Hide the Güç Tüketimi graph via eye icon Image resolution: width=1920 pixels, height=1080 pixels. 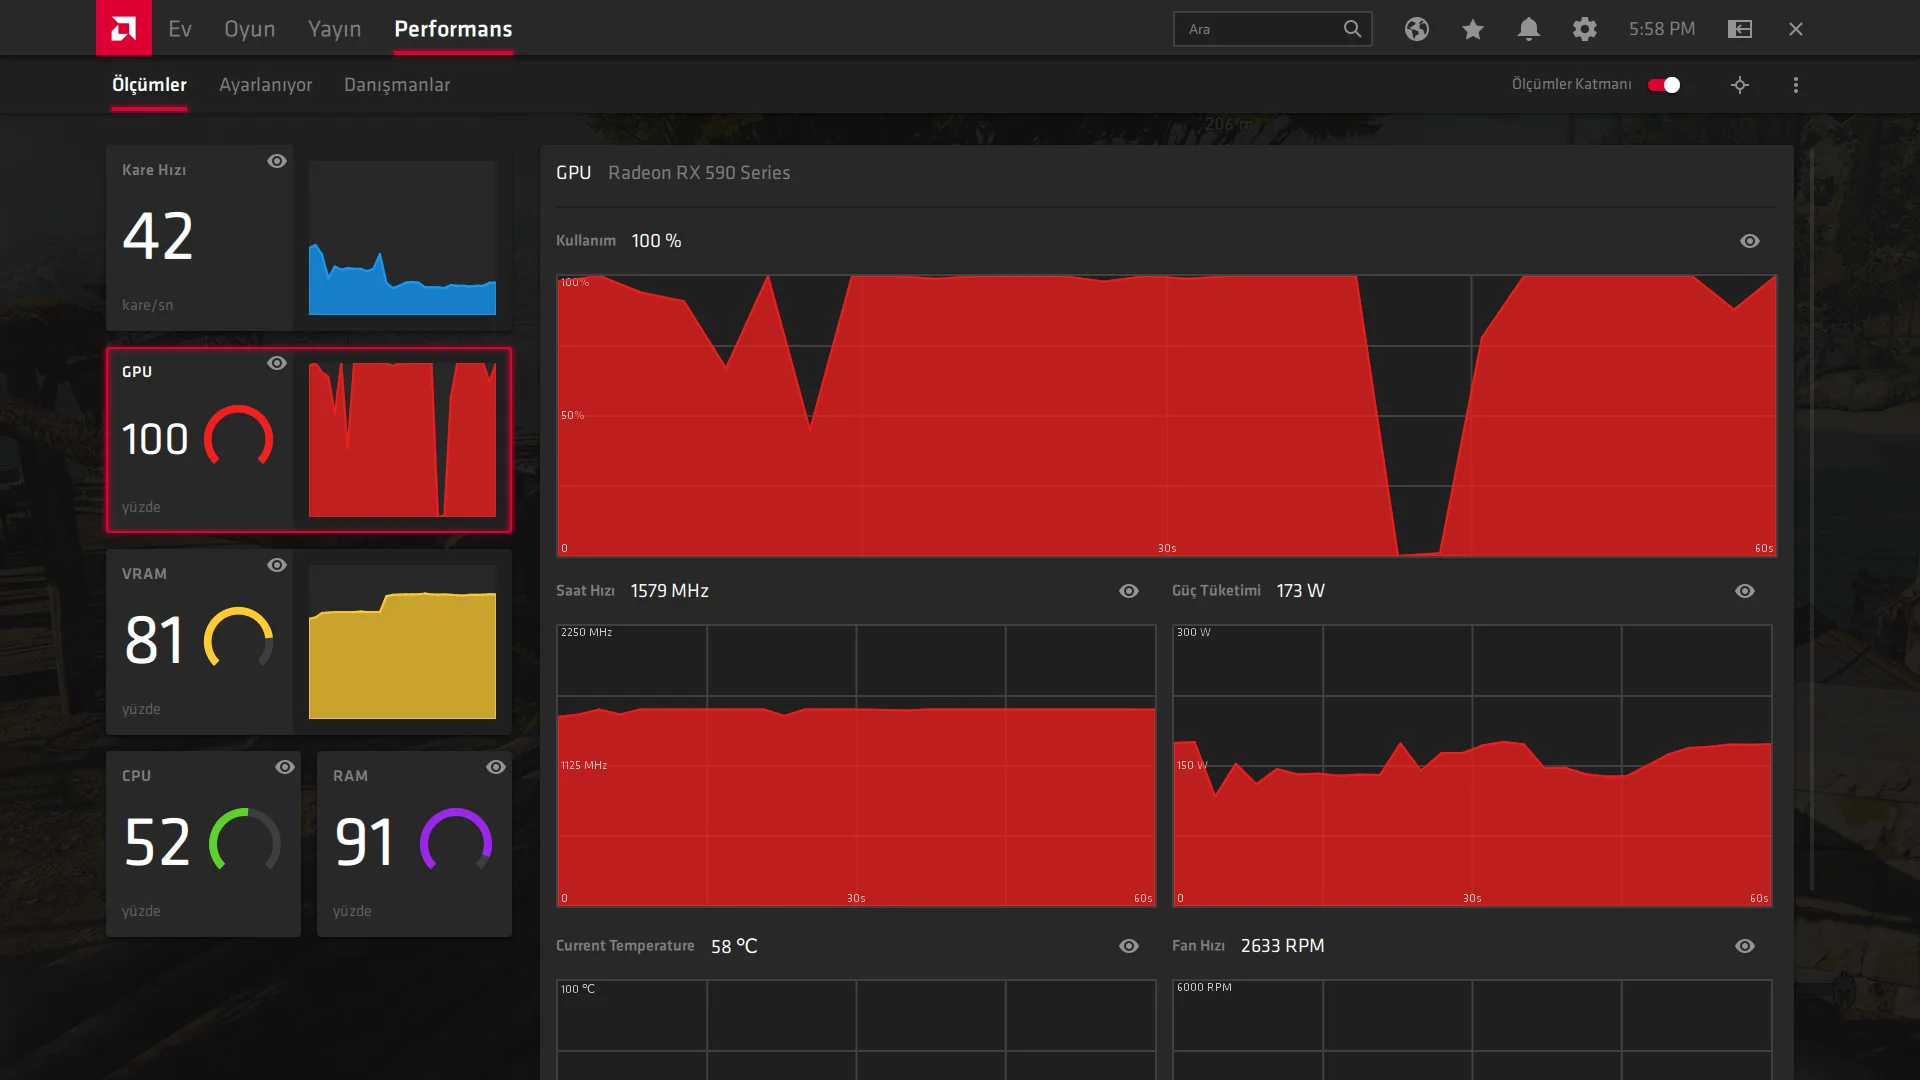[x=1745, y=591]
